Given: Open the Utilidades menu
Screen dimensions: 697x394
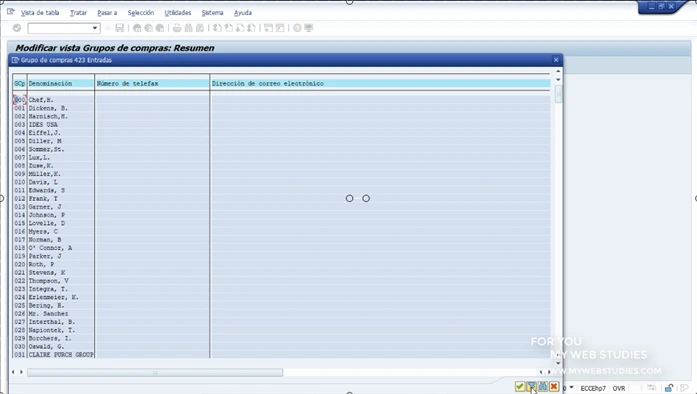Looking at the screenshot, I should [178, 13].
